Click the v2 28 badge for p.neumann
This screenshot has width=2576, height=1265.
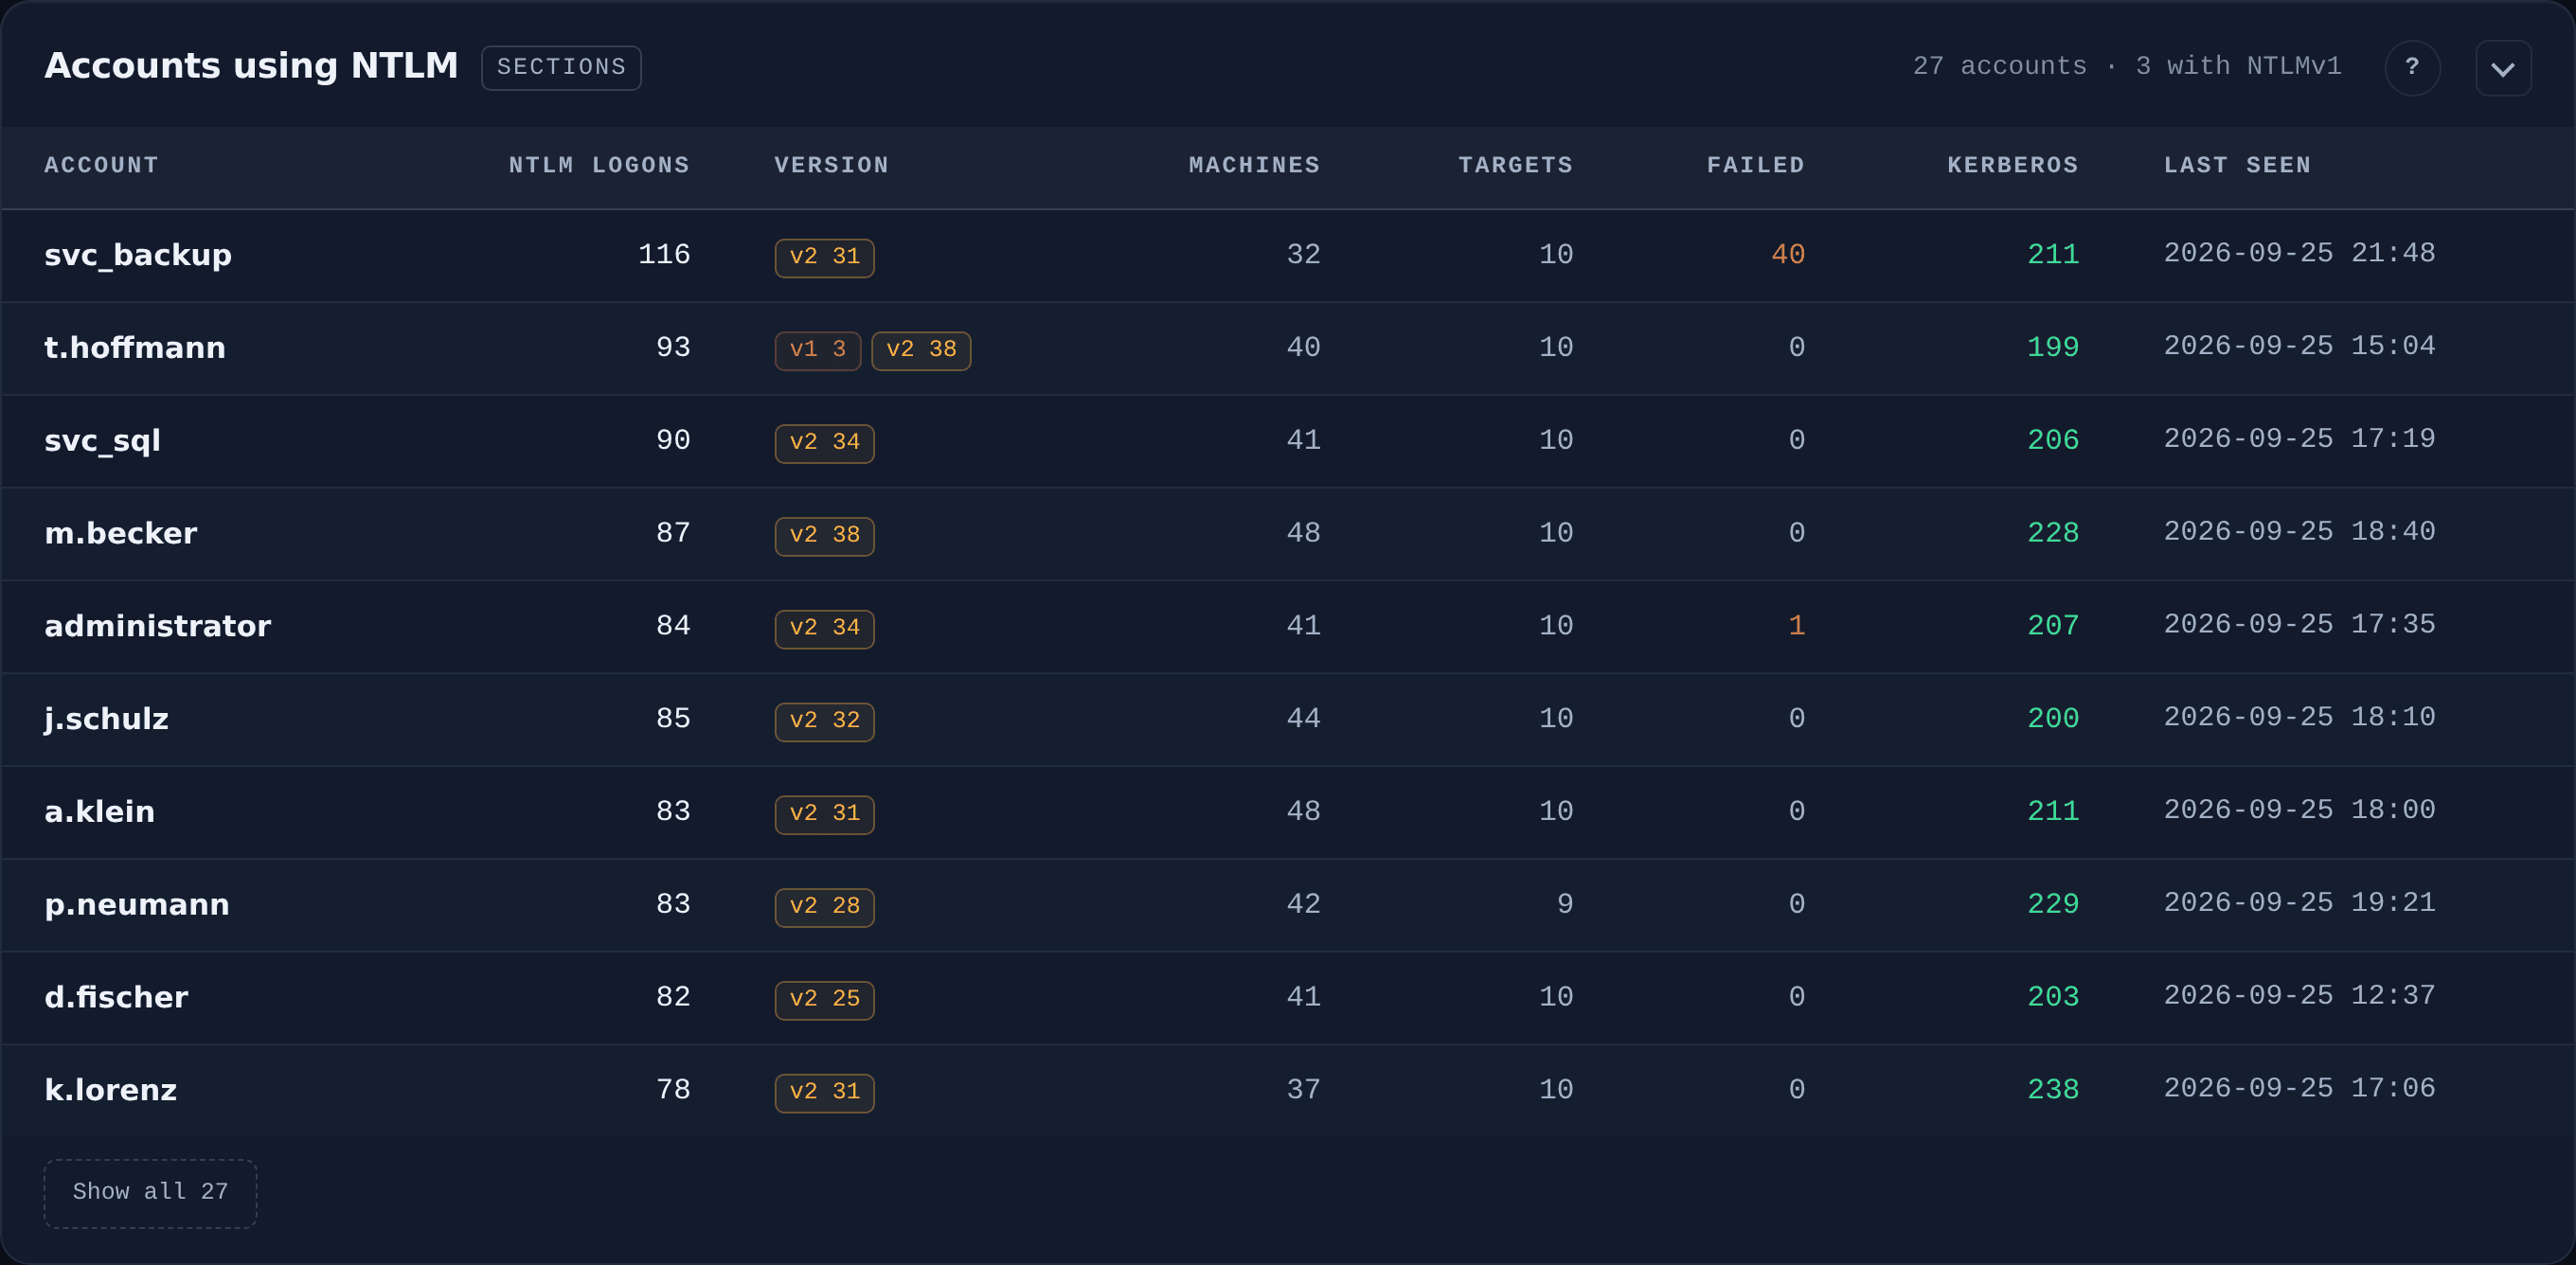(x=824, y=907)
